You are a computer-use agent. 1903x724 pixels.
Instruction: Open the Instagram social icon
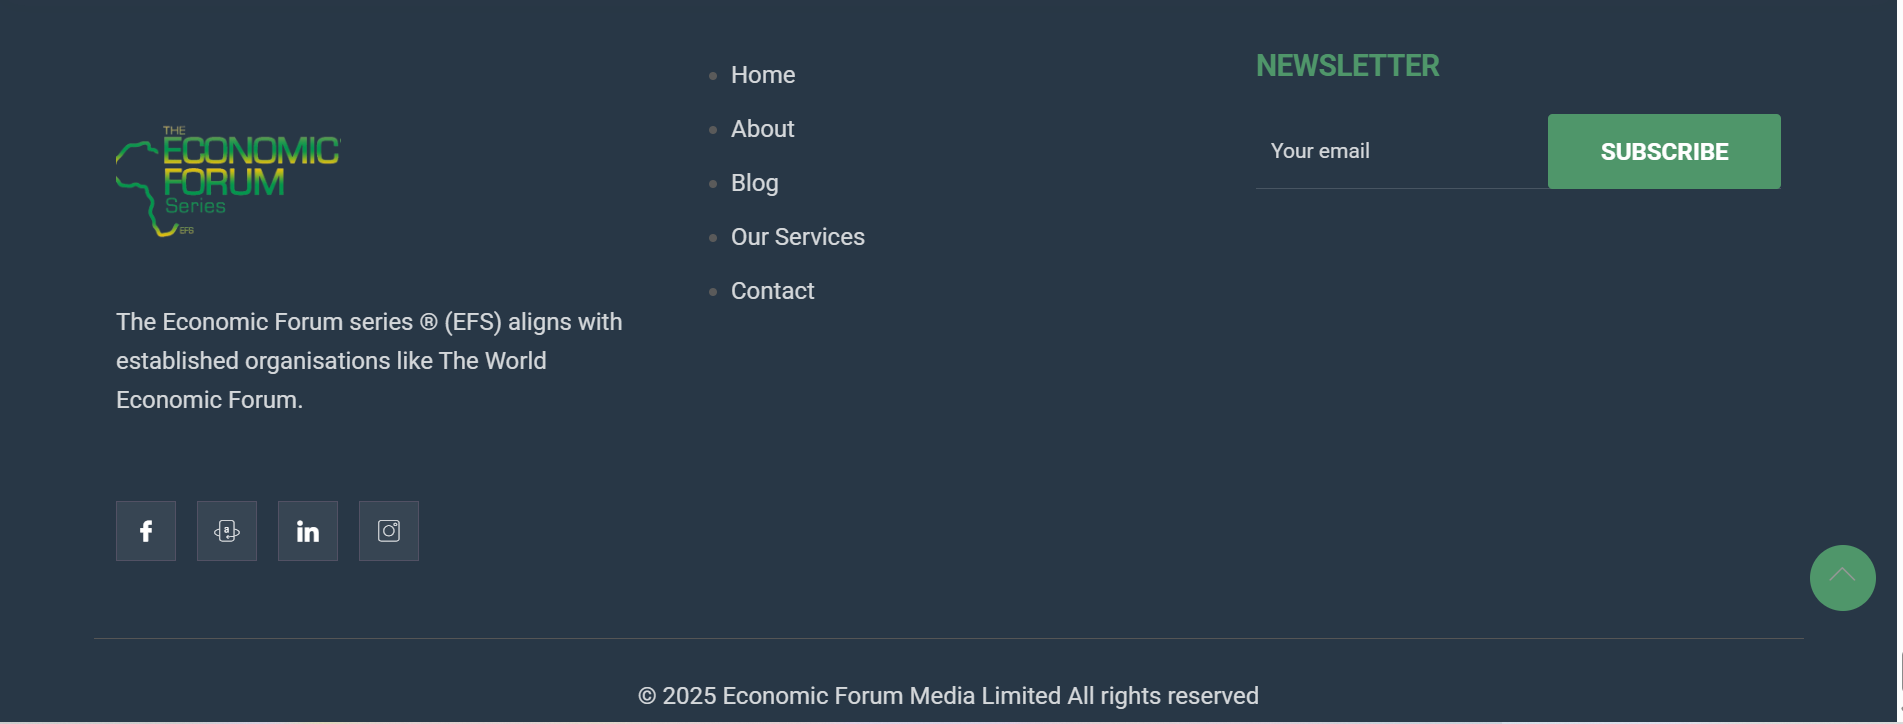pyautogui.click(x=389, y=531)
